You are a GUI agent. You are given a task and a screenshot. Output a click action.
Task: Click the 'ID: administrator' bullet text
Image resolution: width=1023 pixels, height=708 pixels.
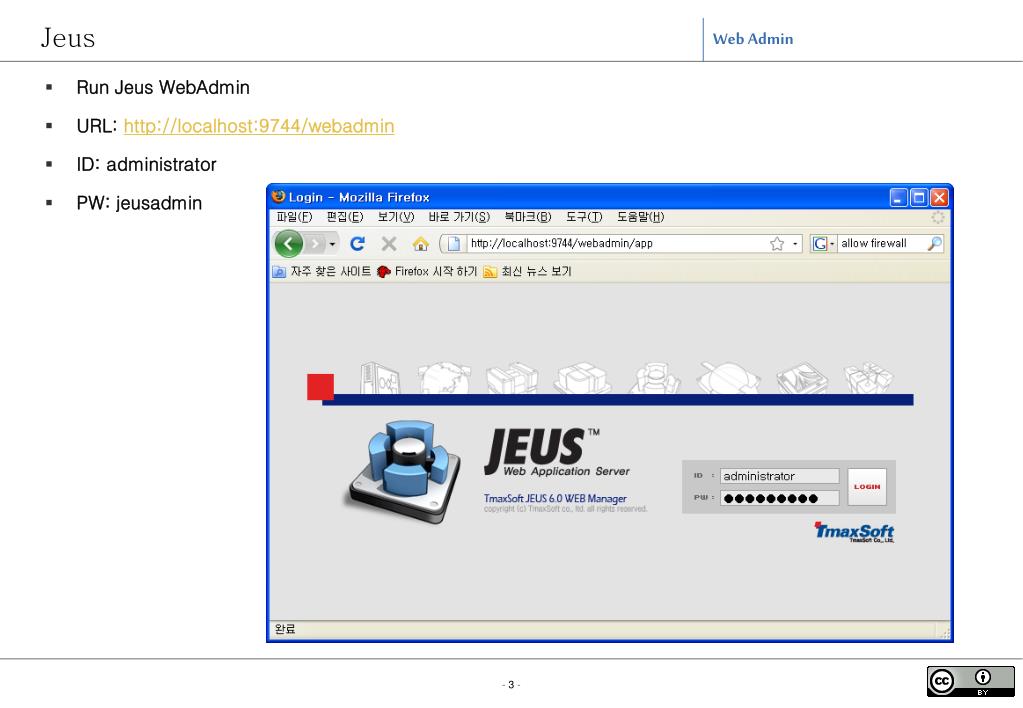(x=146, y=164)
